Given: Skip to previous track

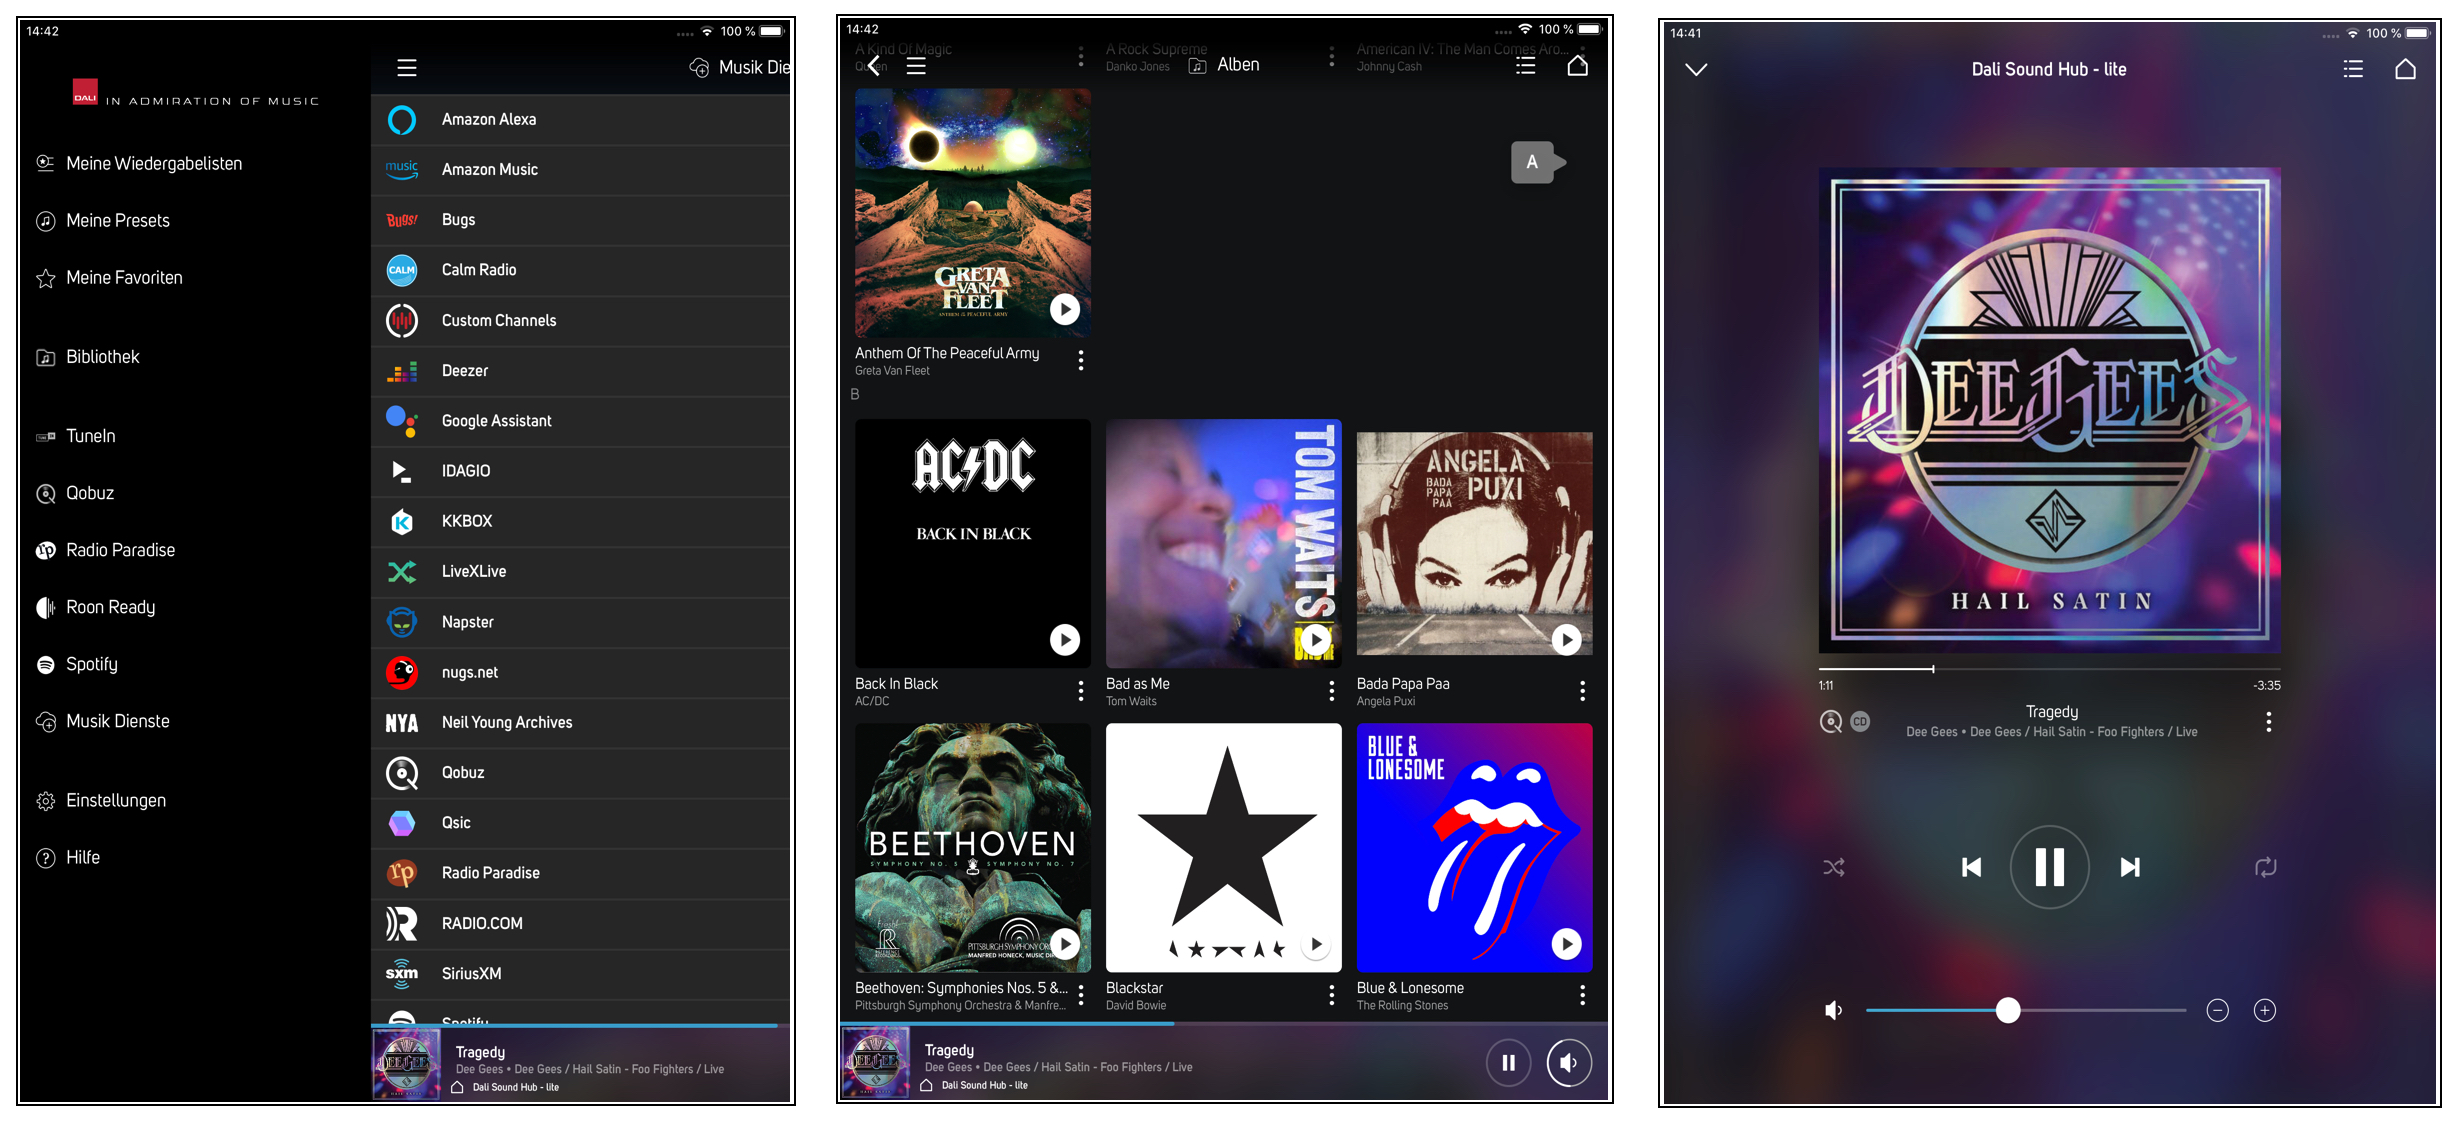Looking at the screenshot, I should click(1971, 867).
